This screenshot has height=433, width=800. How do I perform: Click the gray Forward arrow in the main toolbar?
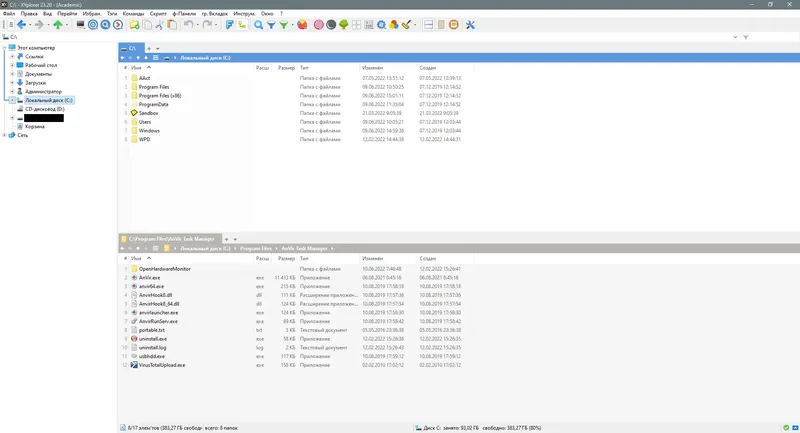coord(39,24)
